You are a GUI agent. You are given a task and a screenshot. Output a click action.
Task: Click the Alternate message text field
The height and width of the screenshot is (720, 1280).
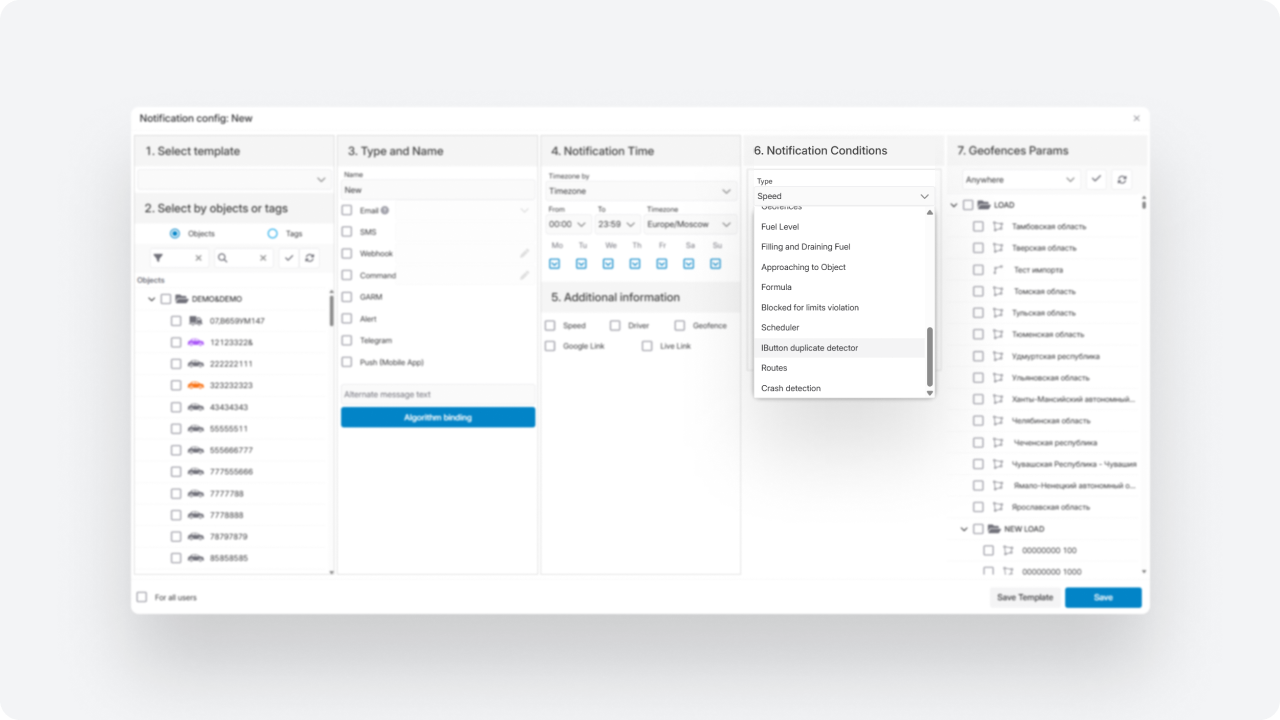coord(437,395)
